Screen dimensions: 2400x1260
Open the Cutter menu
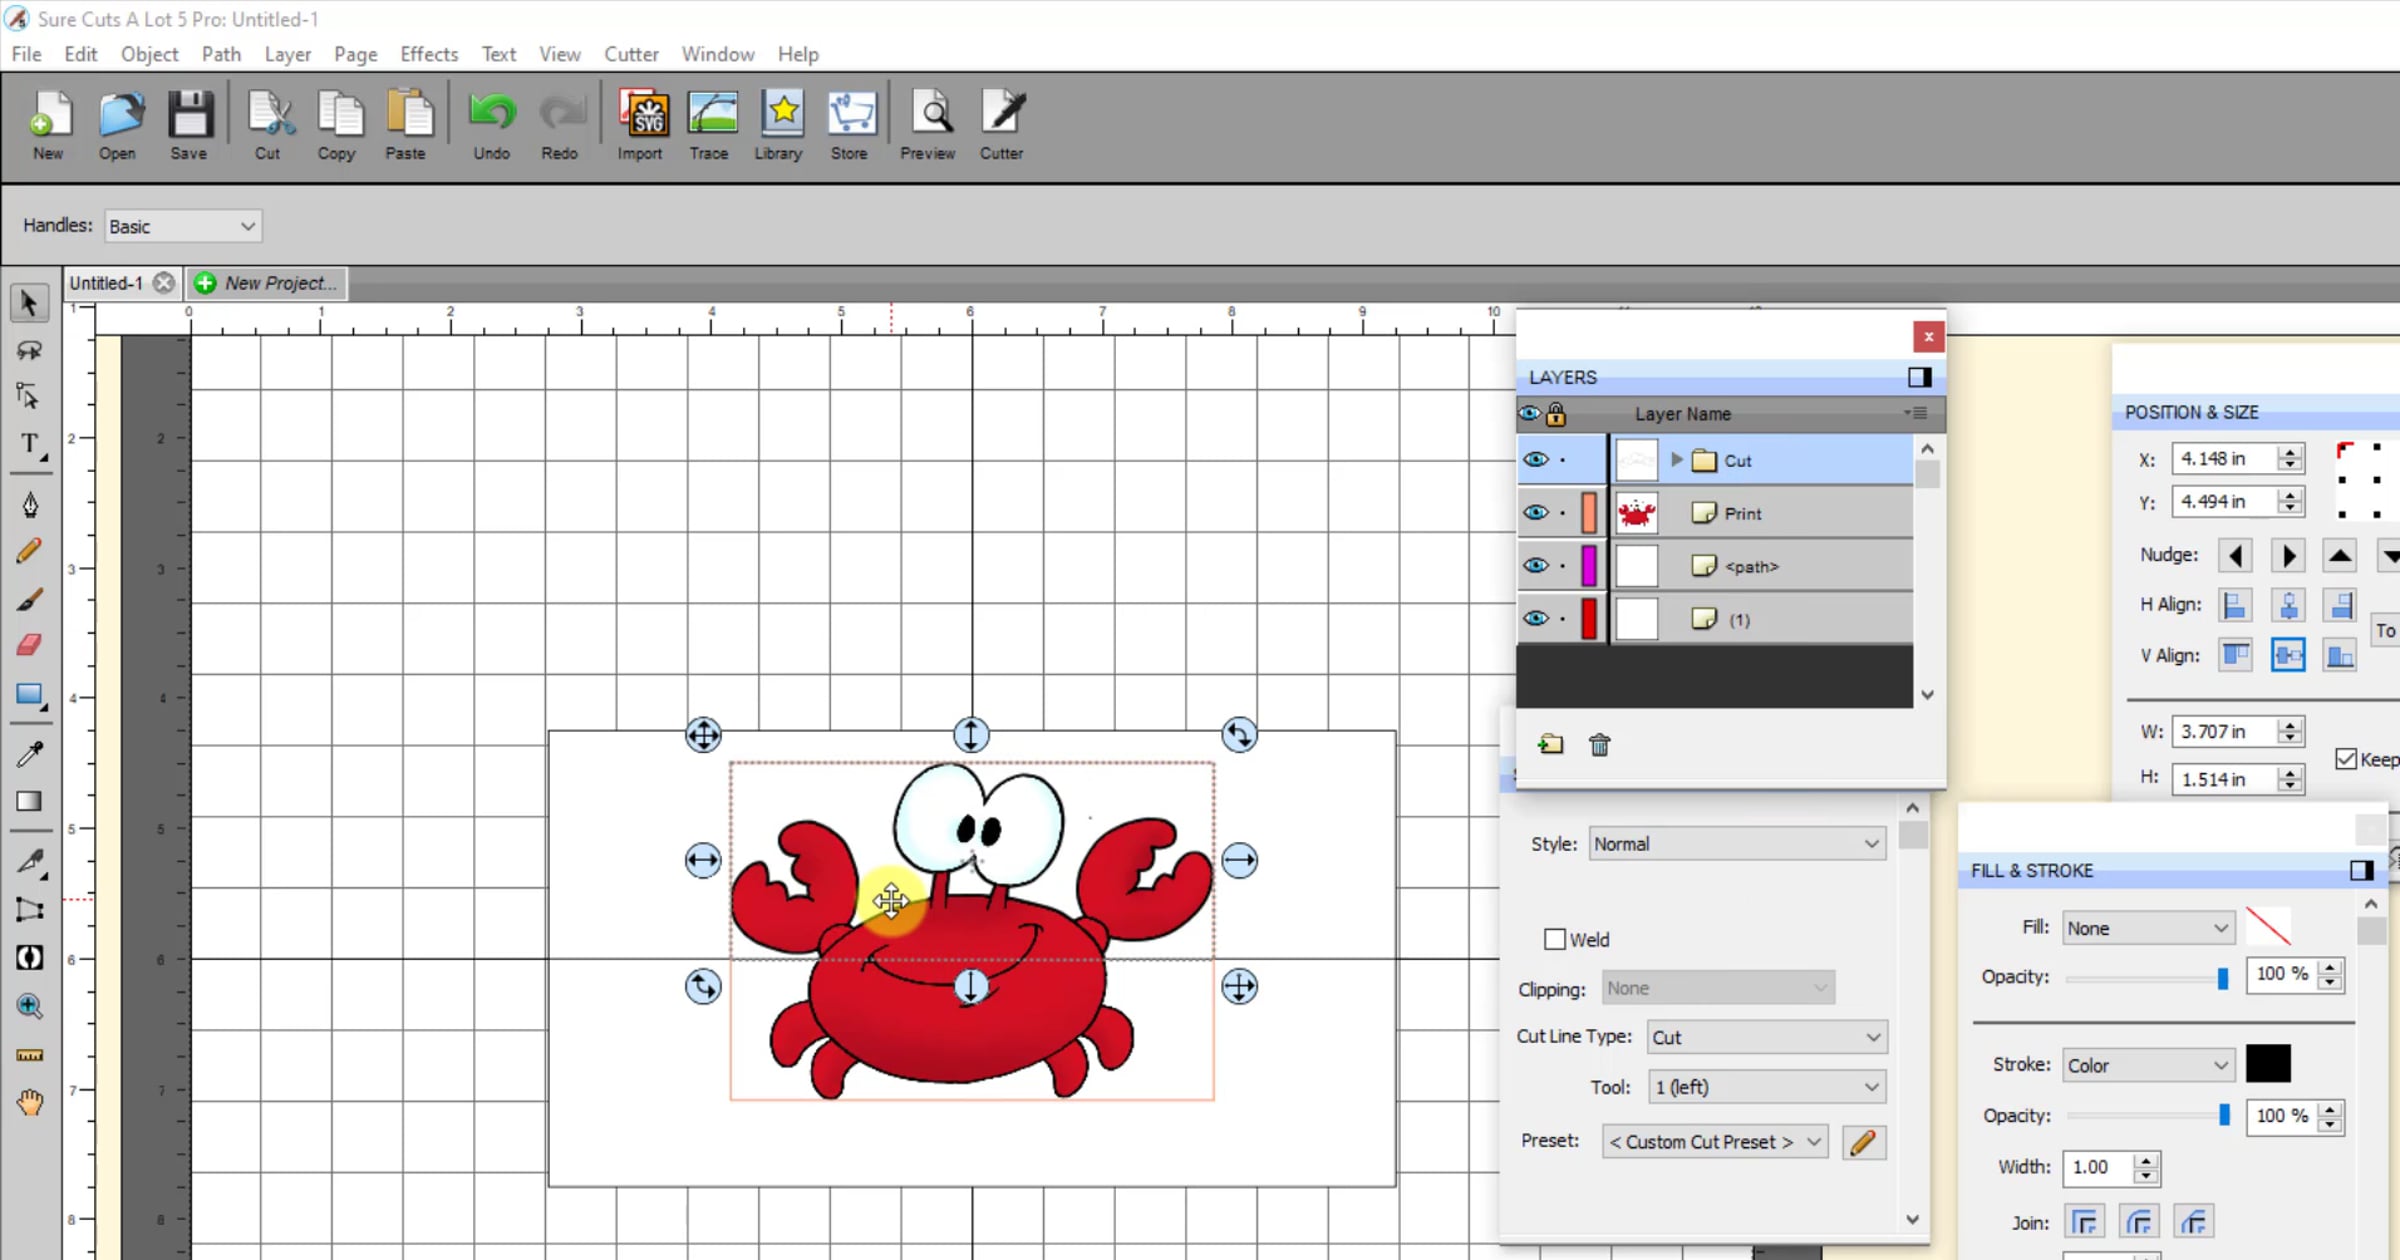click(631, 54)
